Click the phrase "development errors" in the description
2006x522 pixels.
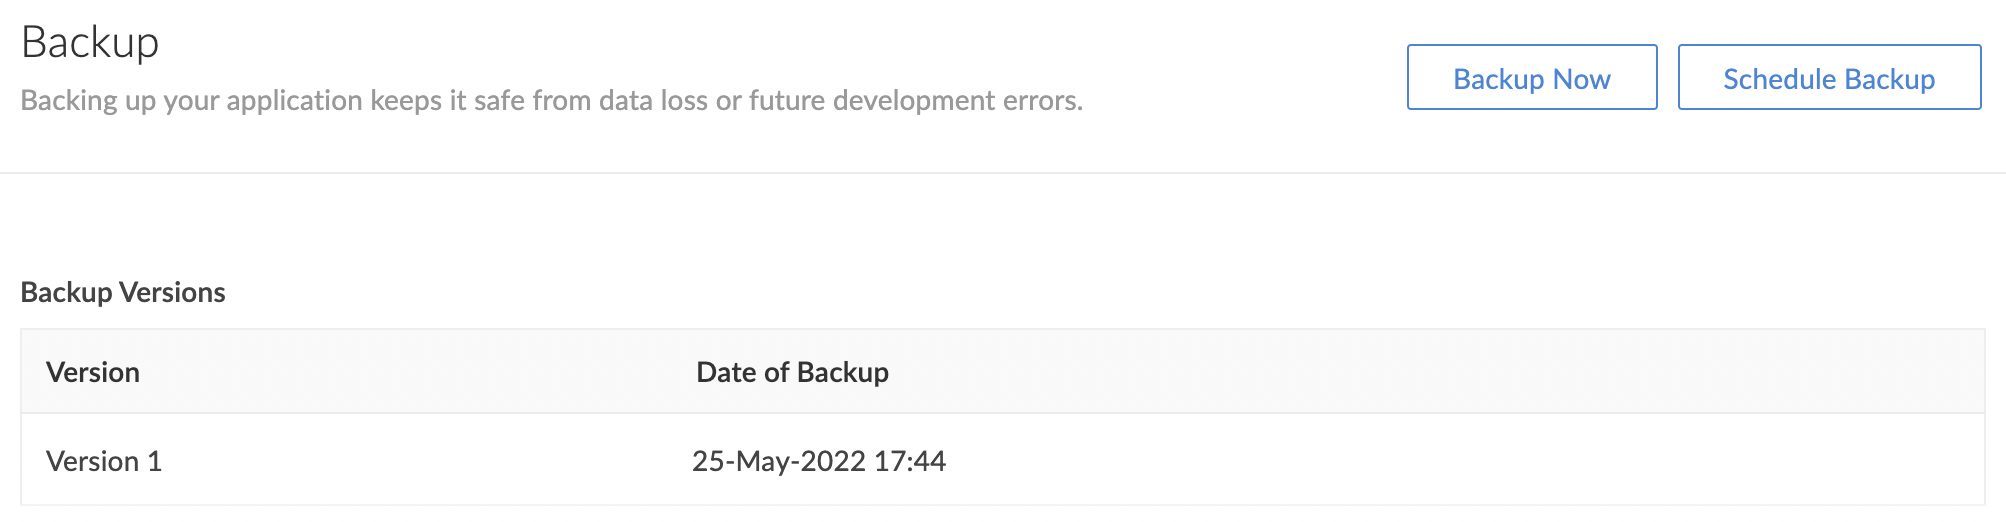click(957, 100)
